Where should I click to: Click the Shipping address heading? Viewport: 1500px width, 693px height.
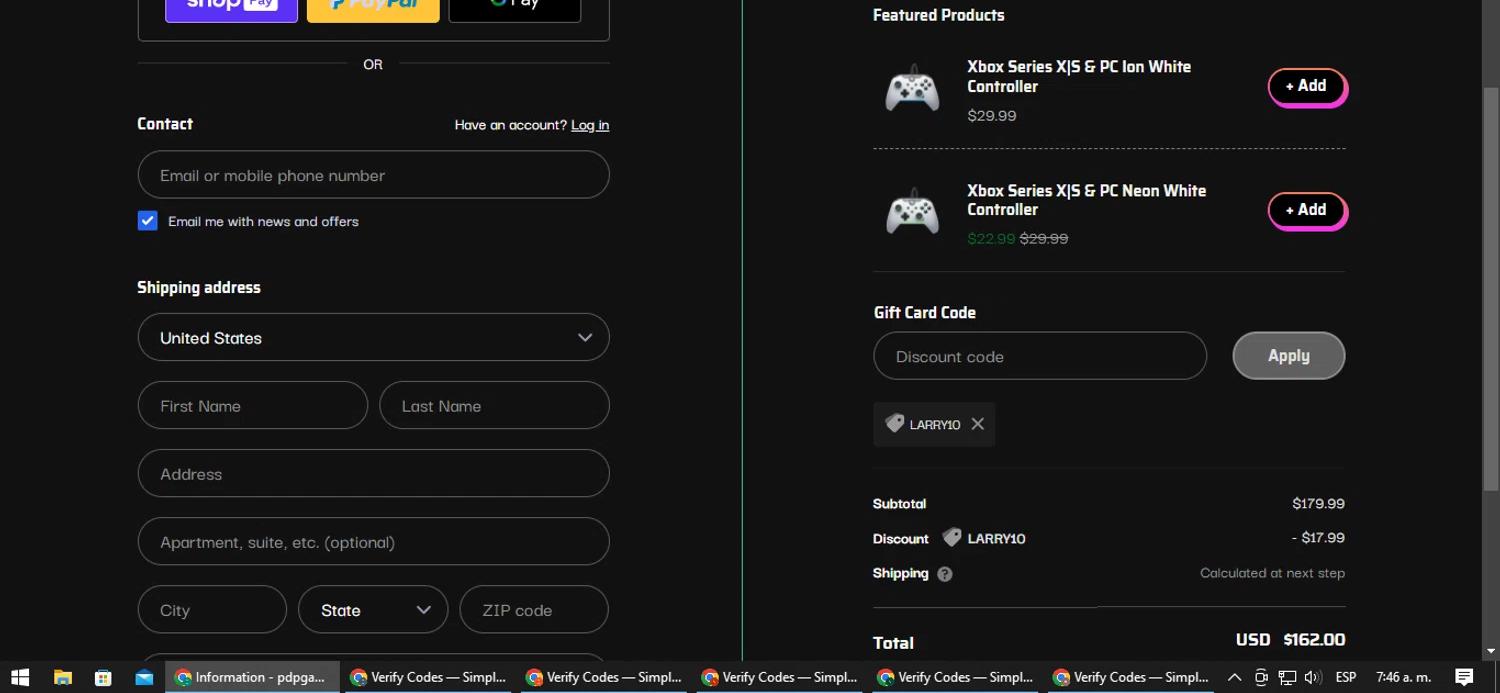pos(198,287)
